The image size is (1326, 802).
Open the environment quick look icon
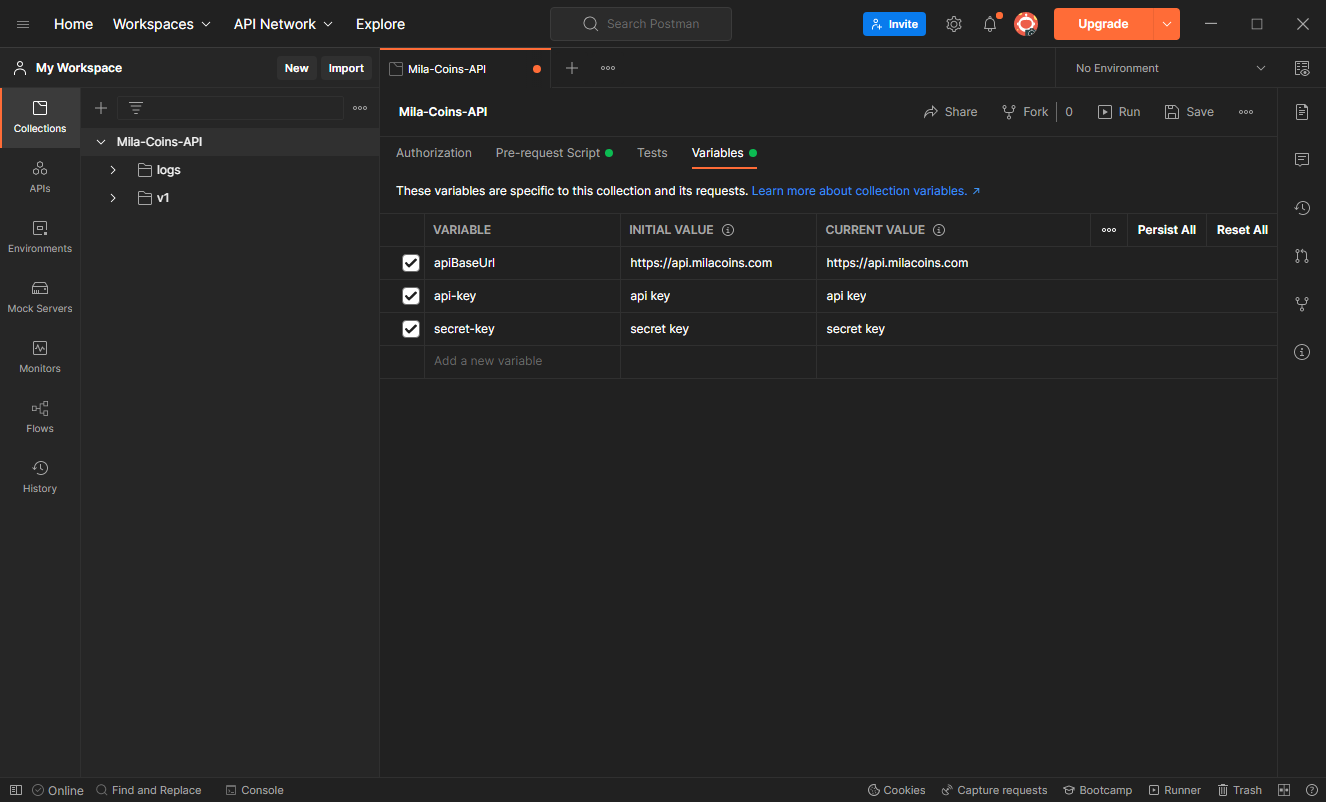click(1302, 68)
